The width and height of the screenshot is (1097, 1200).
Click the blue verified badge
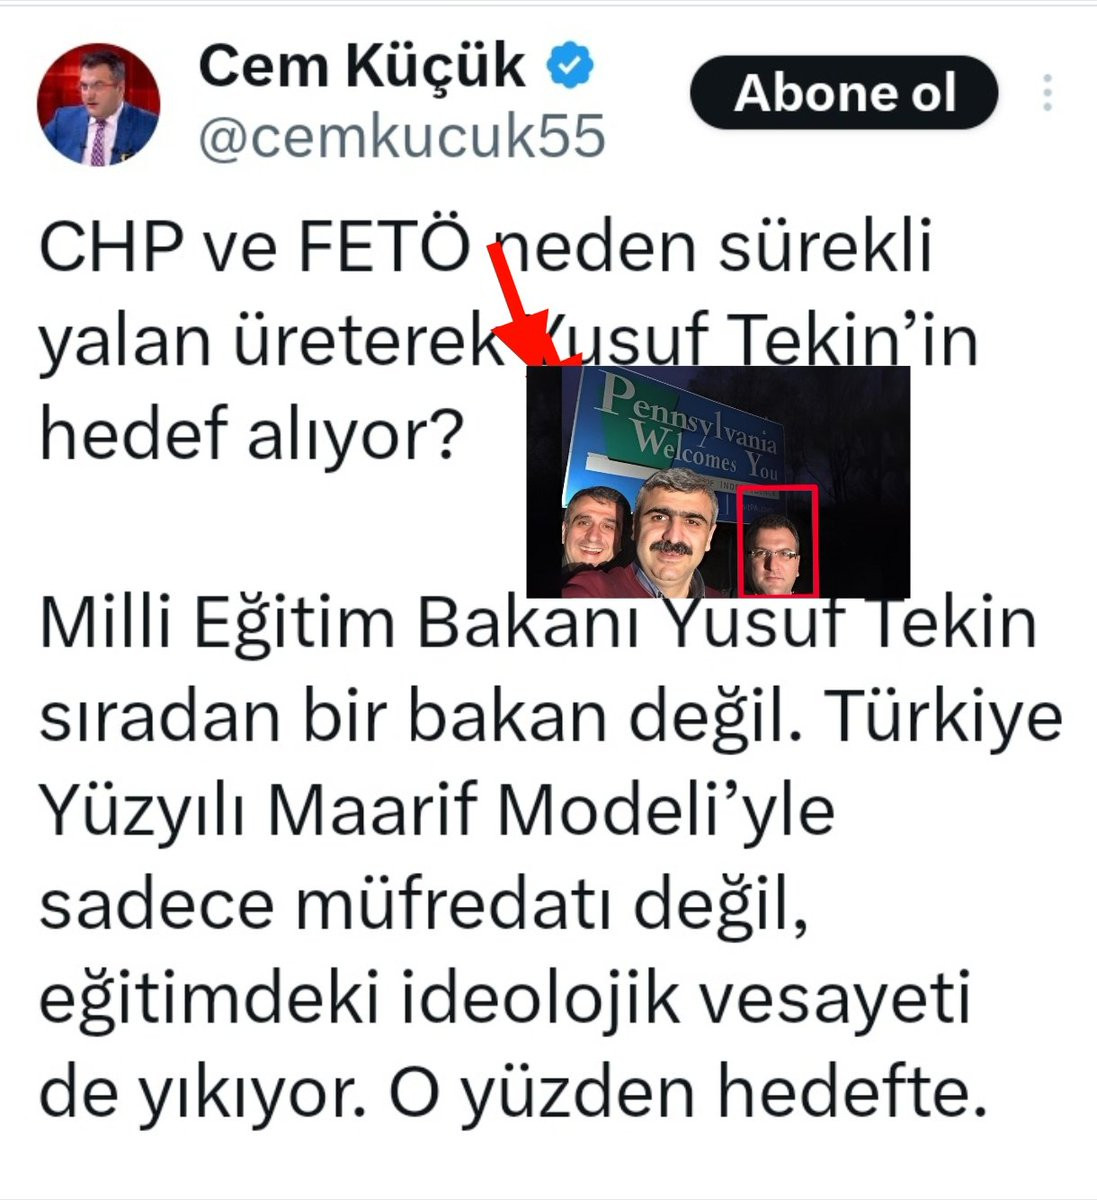coord(570,67)
